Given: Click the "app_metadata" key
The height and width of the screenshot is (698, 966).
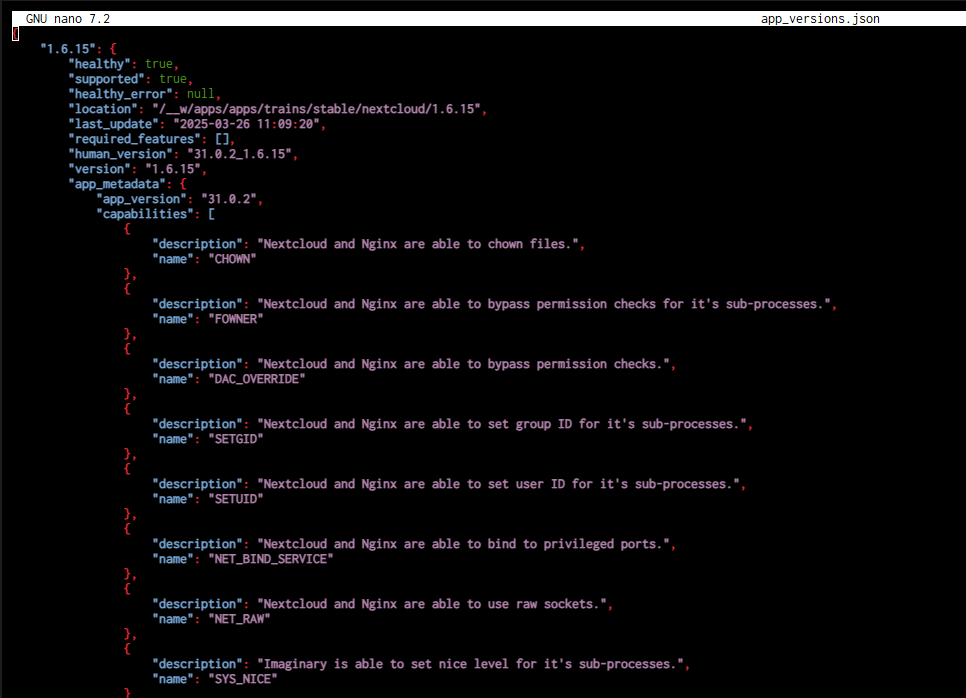Looking at the screenshot, I should coord(117,184).
